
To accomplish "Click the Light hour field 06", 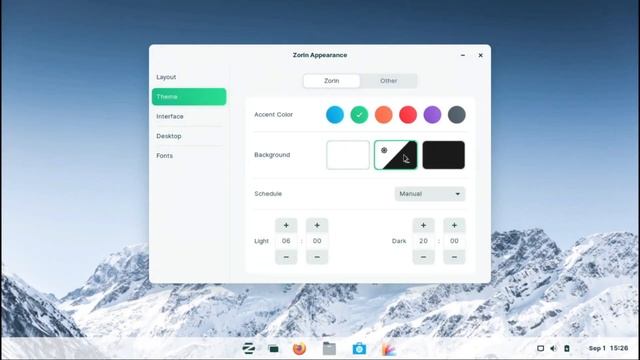I will (286, 241).
